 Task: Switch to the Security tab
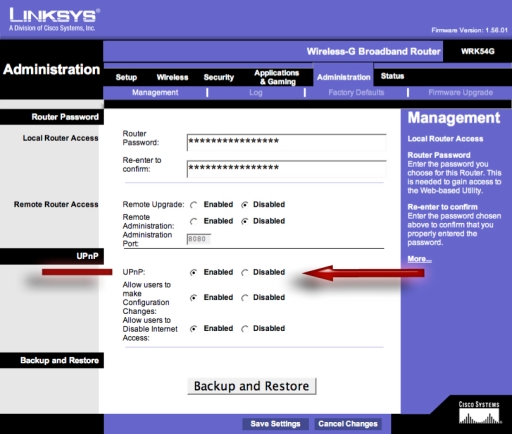click(x=219, y=77)
